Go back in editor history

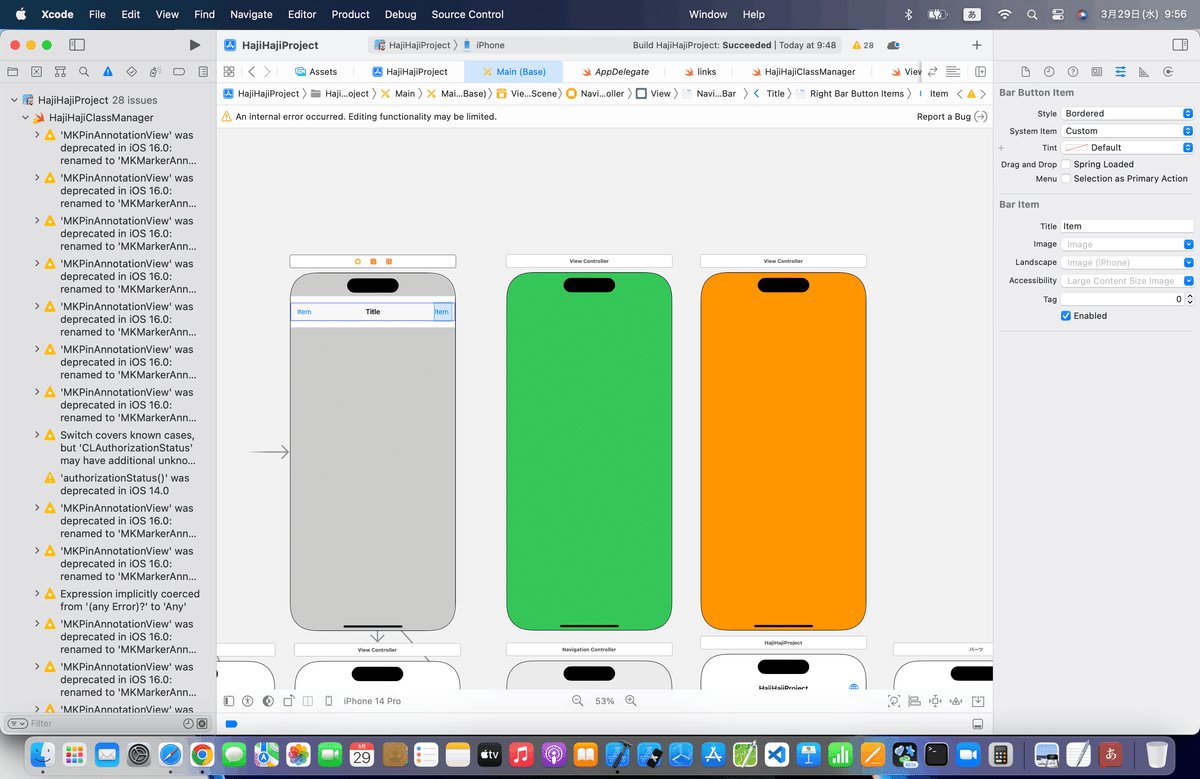point(251,72)
